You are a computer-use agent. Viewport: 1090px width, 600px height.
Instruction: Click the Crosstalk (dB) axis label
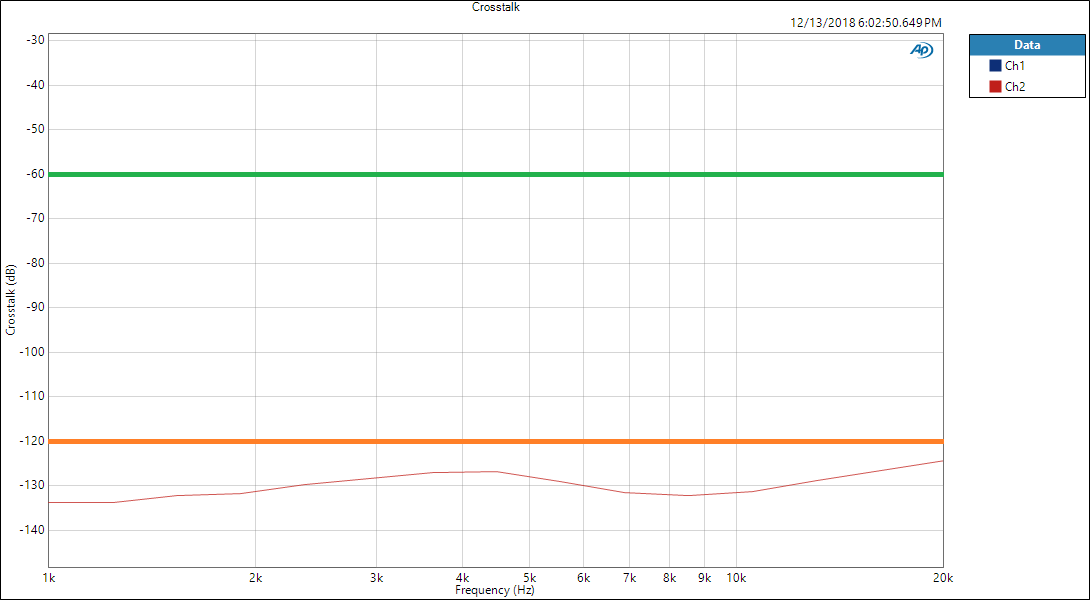(x=10, y=302)
